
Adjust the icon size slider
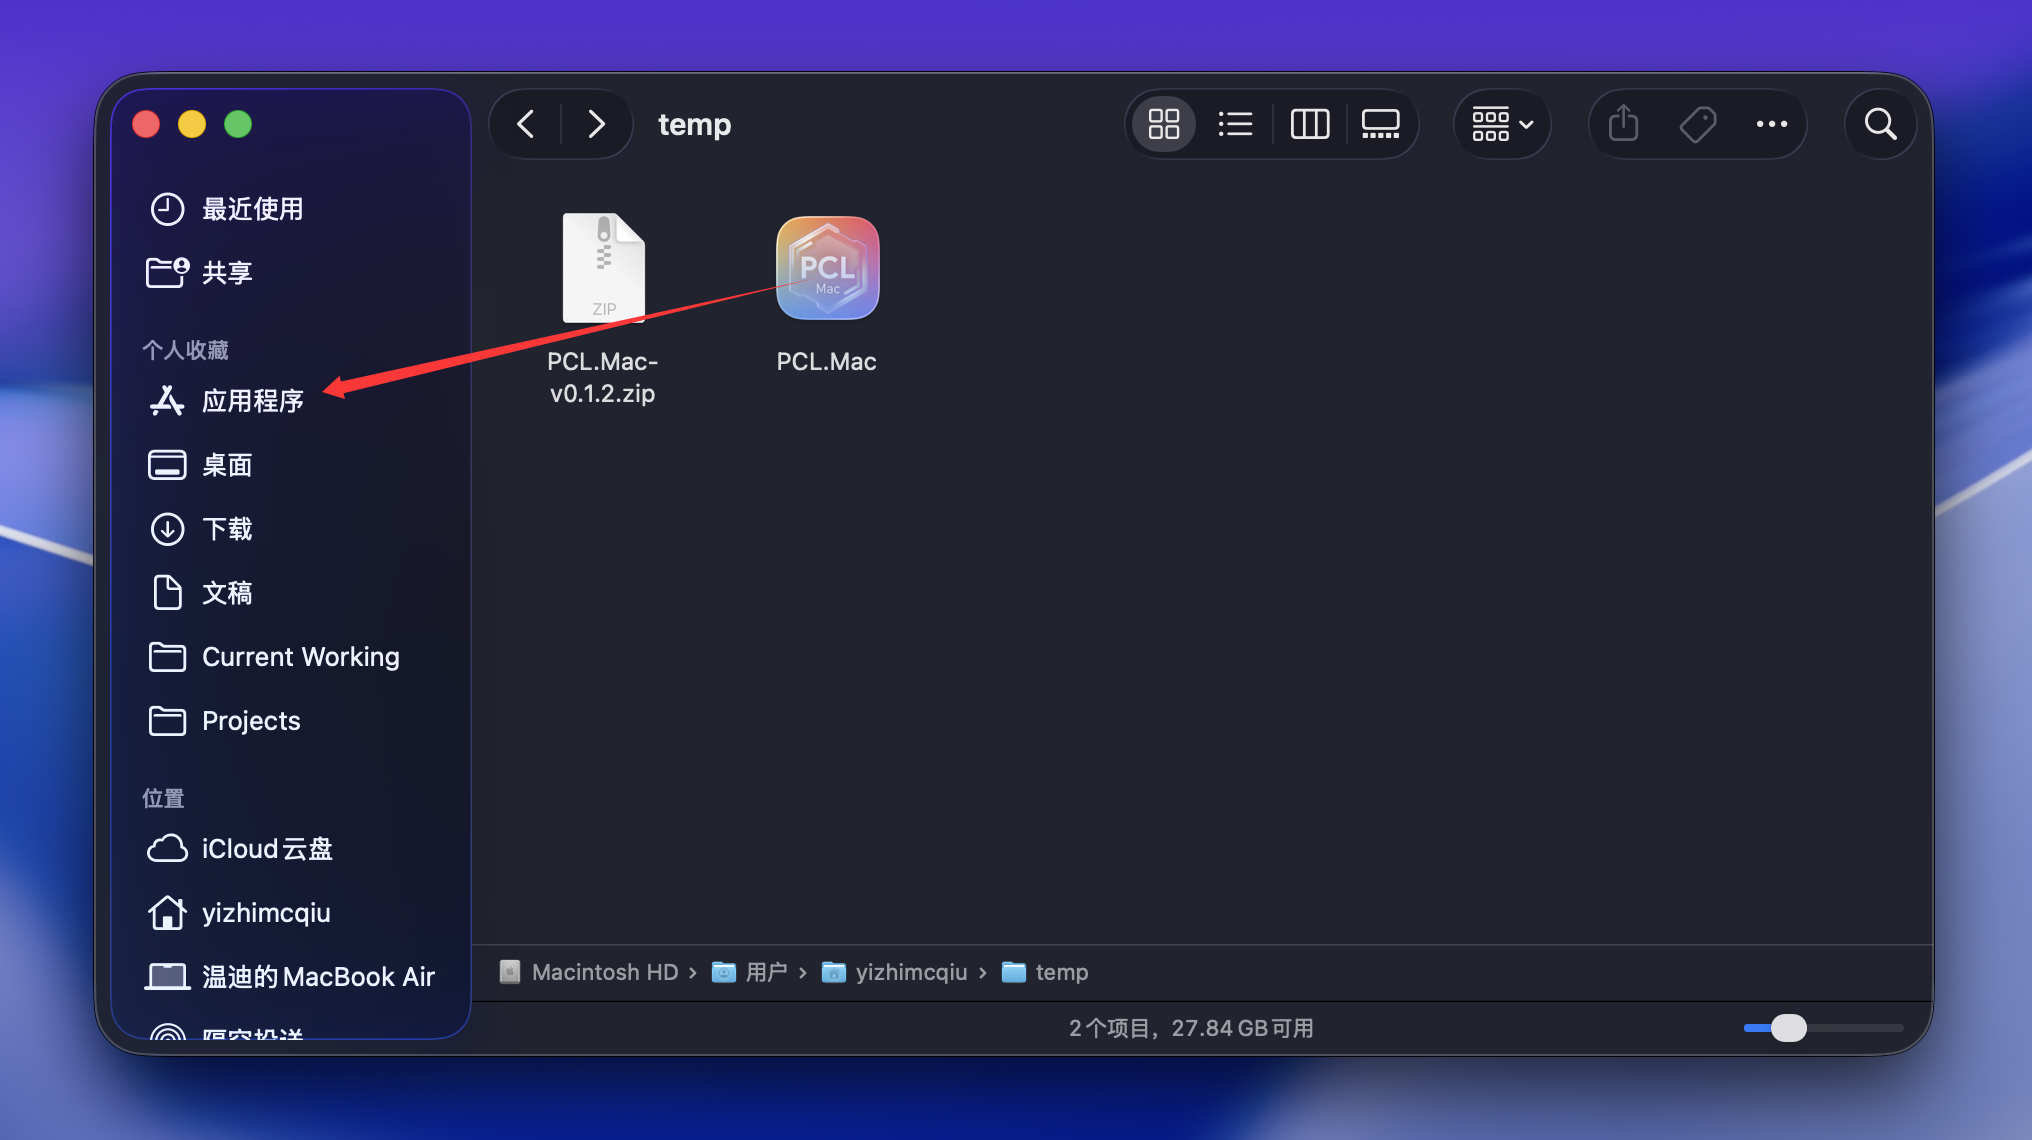[1788, 1028]
